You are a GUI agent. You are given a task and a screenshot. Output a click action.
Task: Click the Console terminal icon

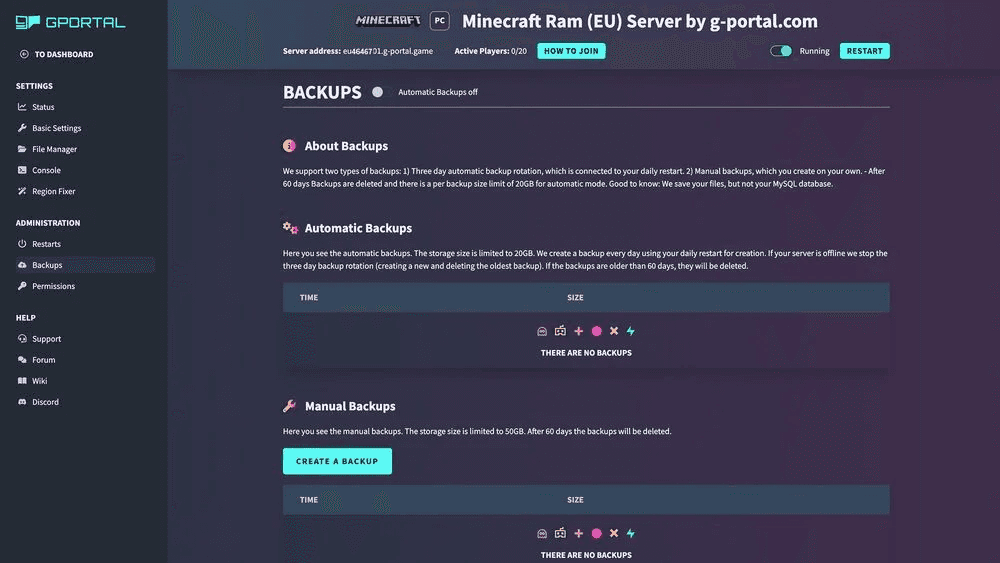pos(22,170)
